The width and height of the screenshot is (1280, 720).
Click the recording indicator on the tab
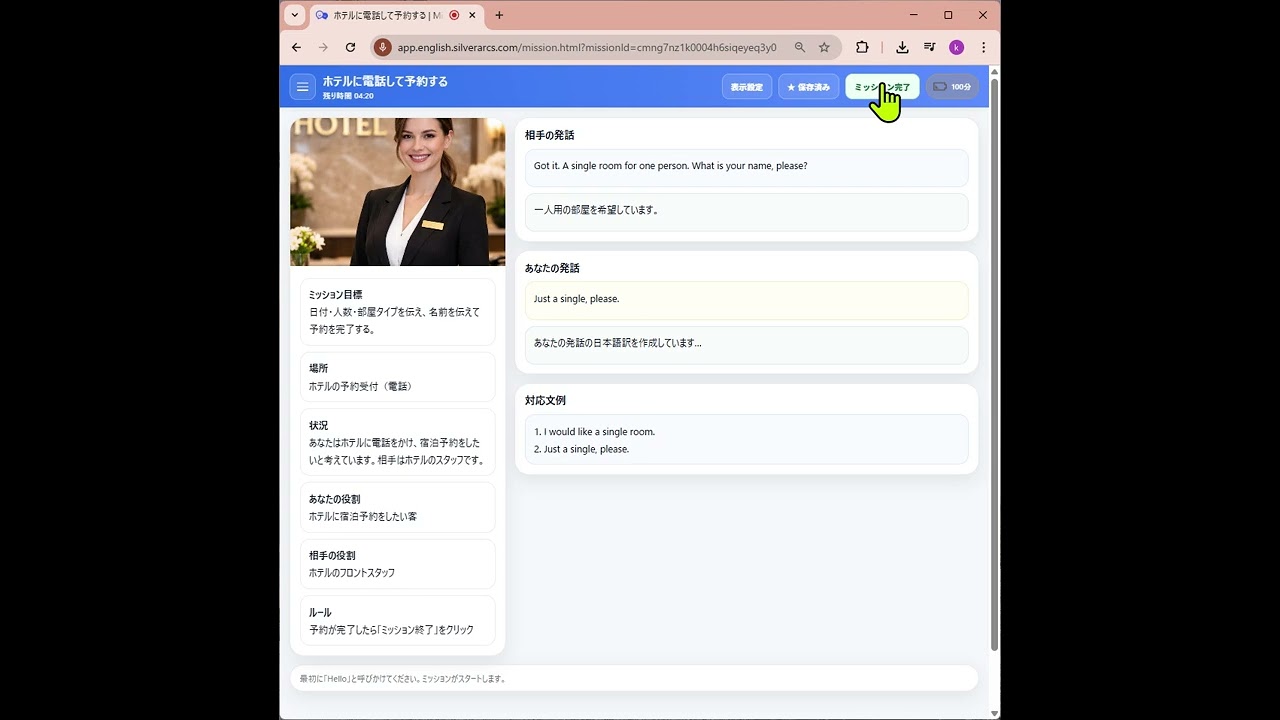pyautogui.click(x=454, y=15)
